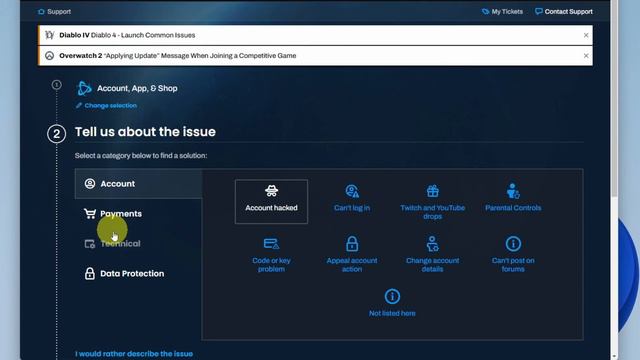The height and width of the screenshot is (360, 640).
Task: Select the Account category tab
Action: pos(138,184)
